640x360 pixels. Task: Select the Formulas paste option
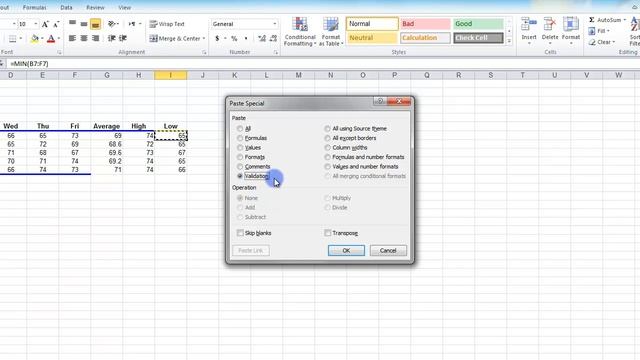[x=240, y=138]
